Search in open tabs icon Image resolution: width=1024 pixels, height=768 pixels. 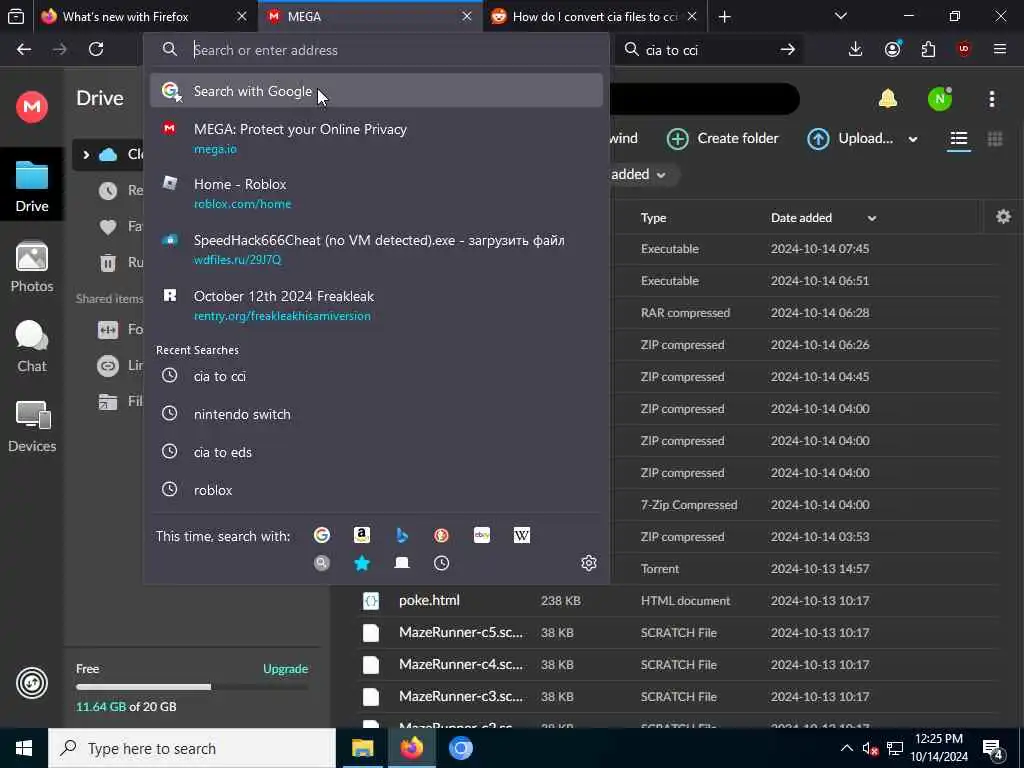point(402,563)
